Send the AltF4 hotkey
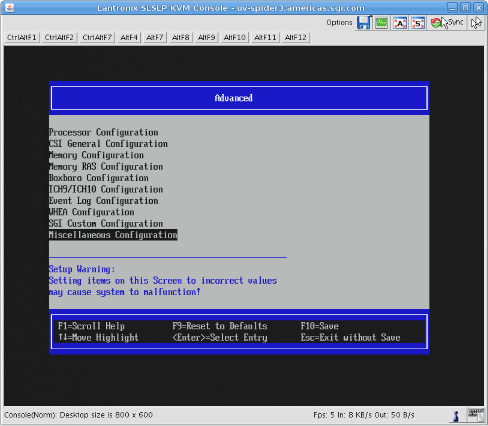Viewport: 488px width, 426px height. point(129,37)
